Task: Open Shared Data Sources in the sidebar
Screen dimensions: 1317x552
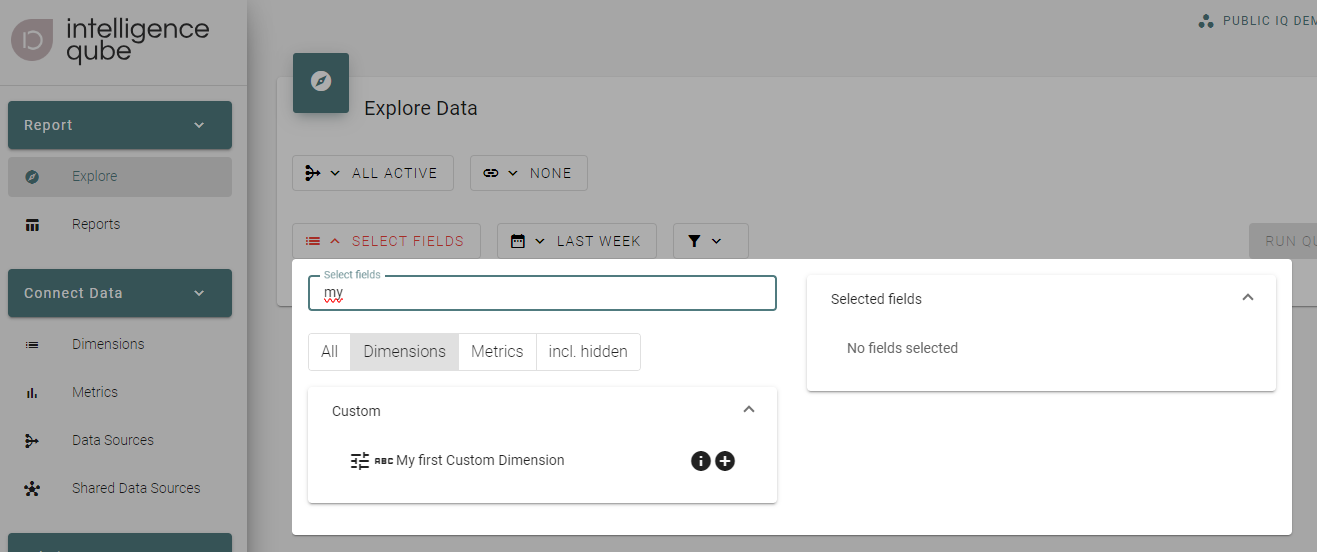Action: pyautogui.click(x=136, y=488)
